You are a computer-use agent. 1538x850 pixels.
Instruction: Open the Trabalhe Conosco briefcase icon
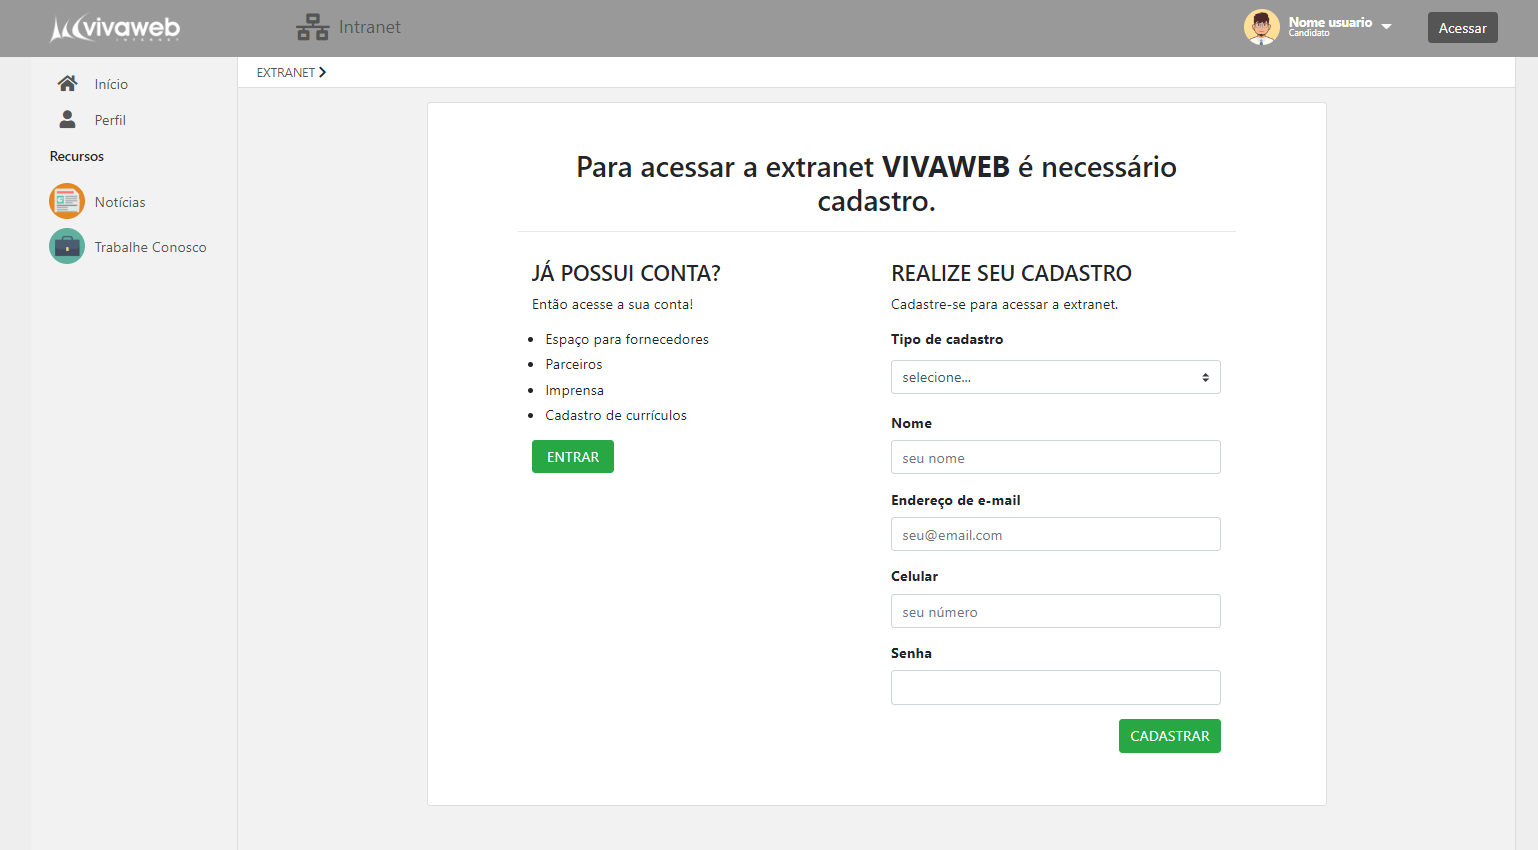tap(67, 246)
